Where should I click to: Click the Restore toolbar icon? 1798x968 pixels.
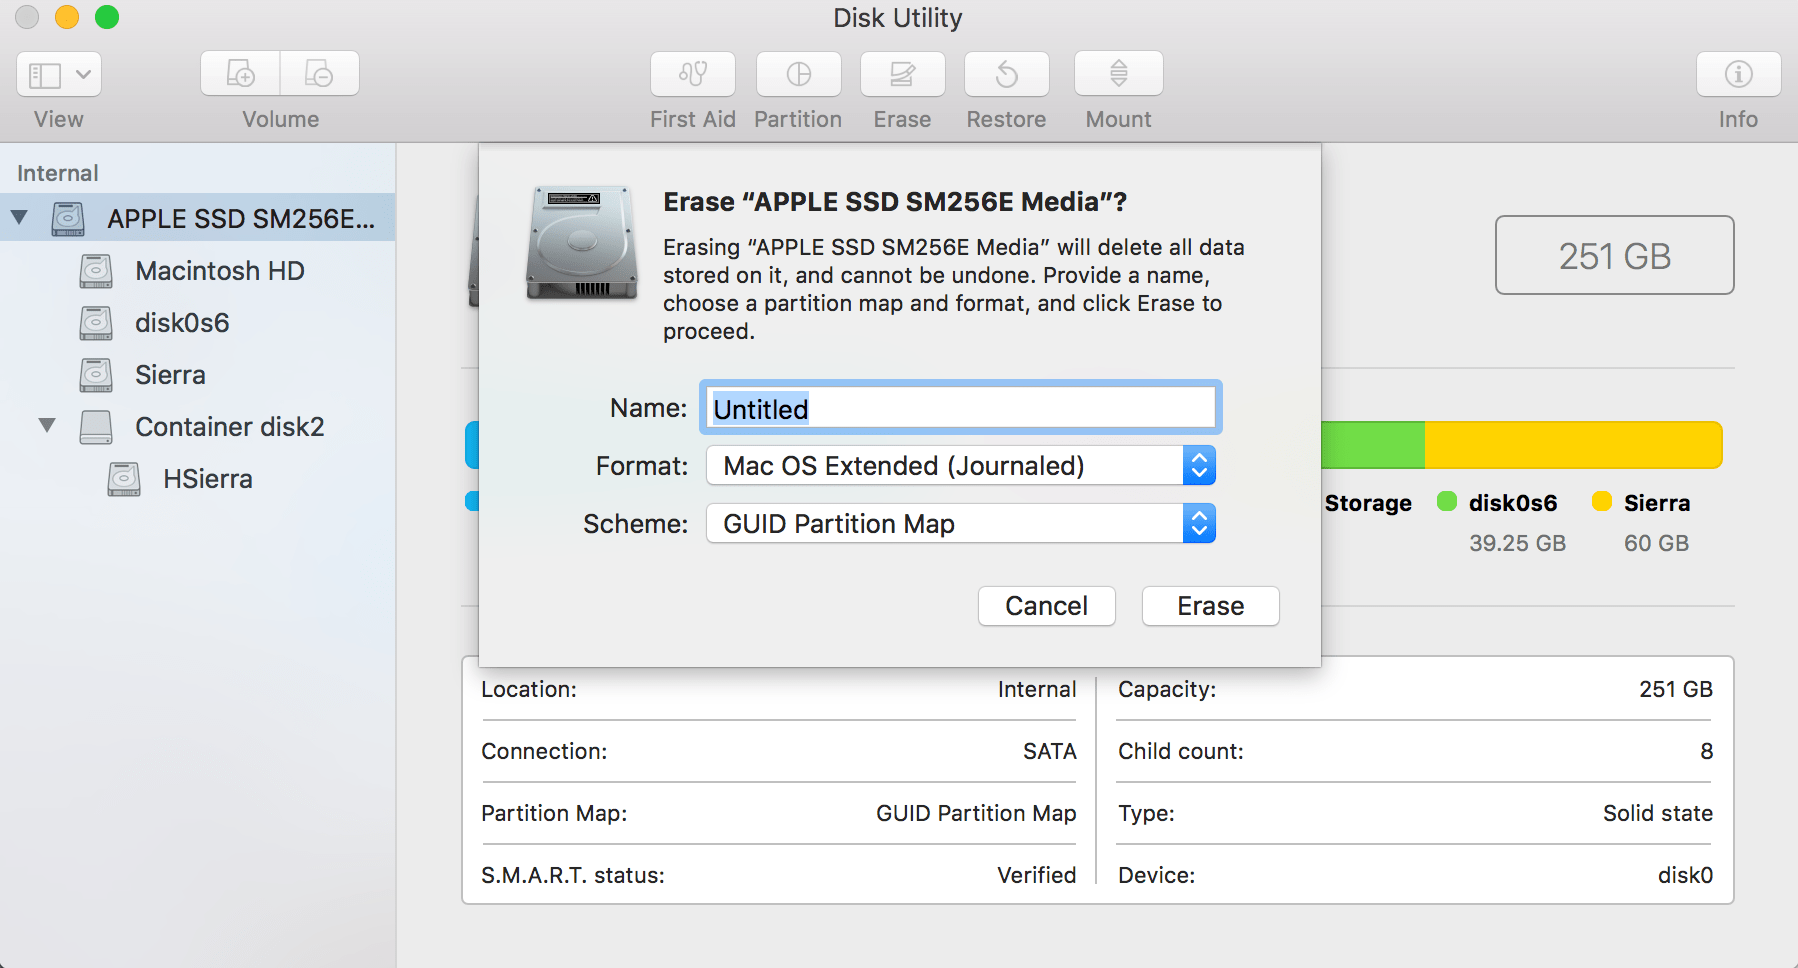(x=1007, y=74)
